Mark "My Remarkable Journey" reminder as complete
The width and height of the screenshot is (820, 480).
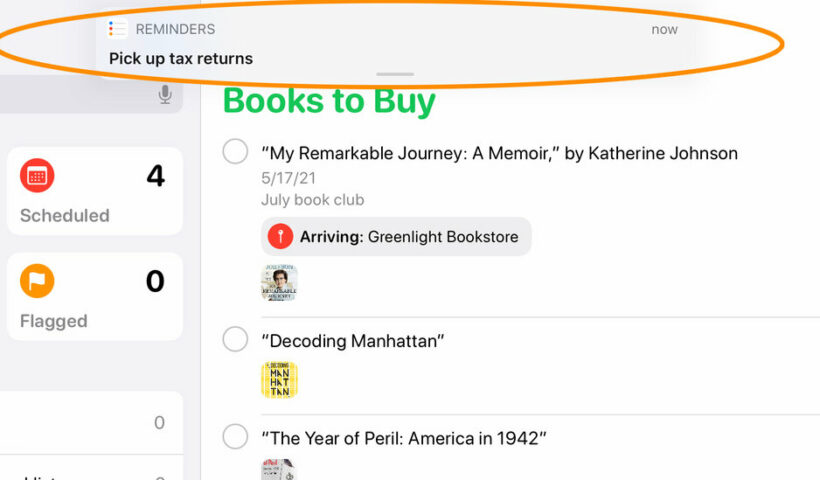click(235, 152)
